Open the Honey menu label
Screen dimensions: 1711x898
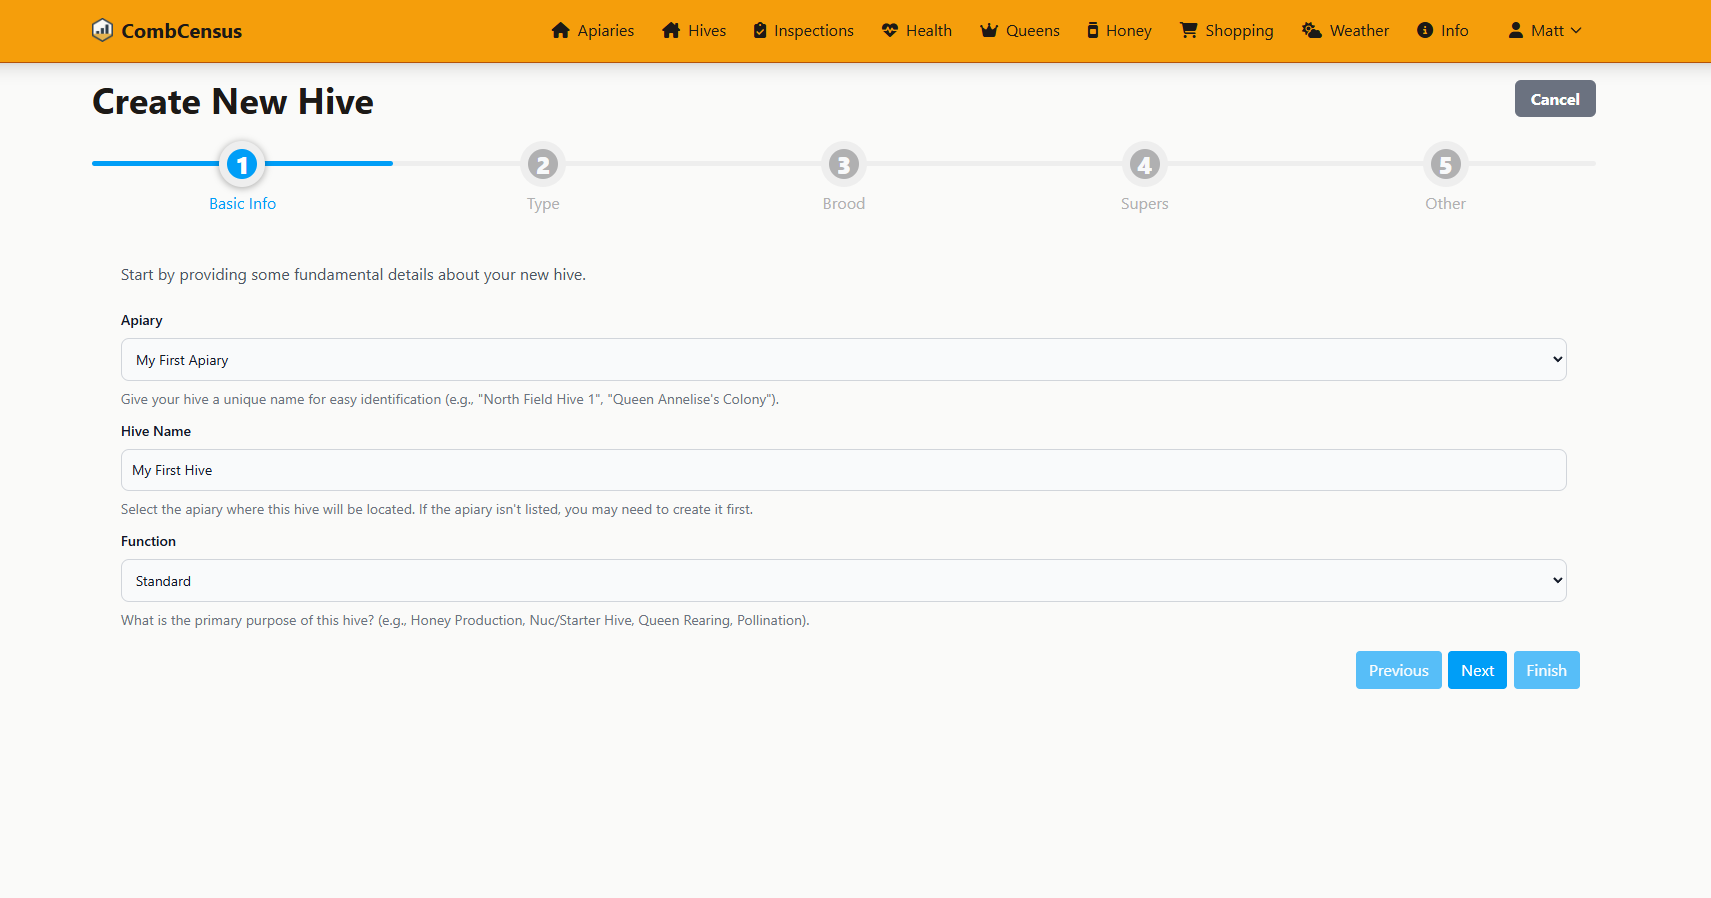coord(1129,31)
